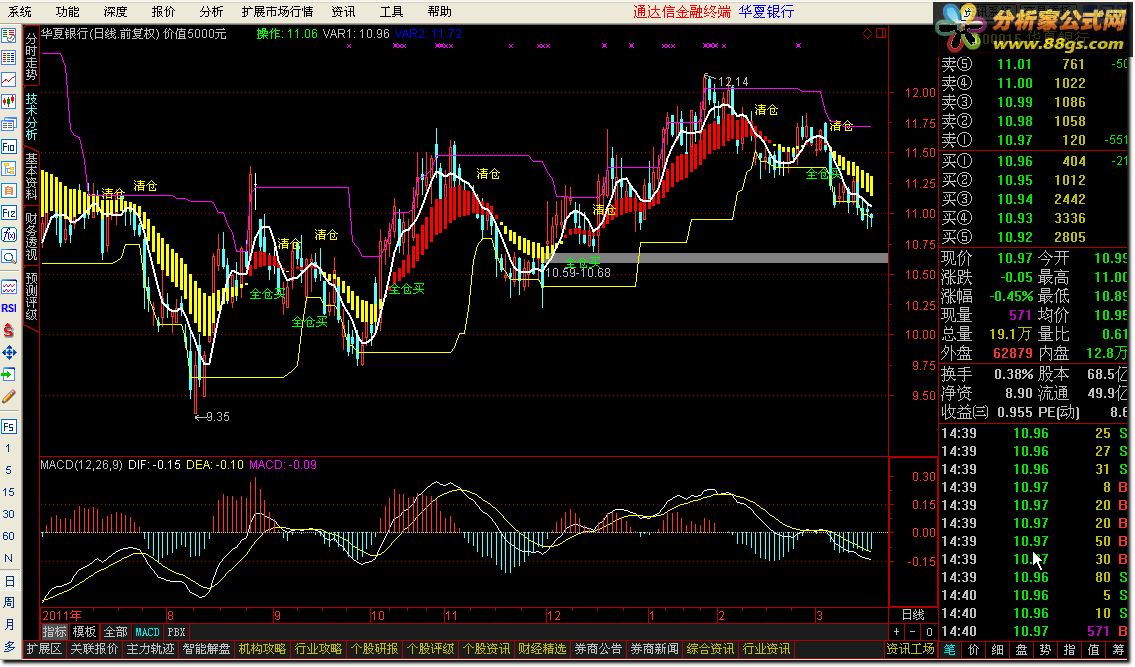This screenshot has width=1135, height=667.
Task: Click the minus zoom-out button under 日线
Action: (913, 632)
